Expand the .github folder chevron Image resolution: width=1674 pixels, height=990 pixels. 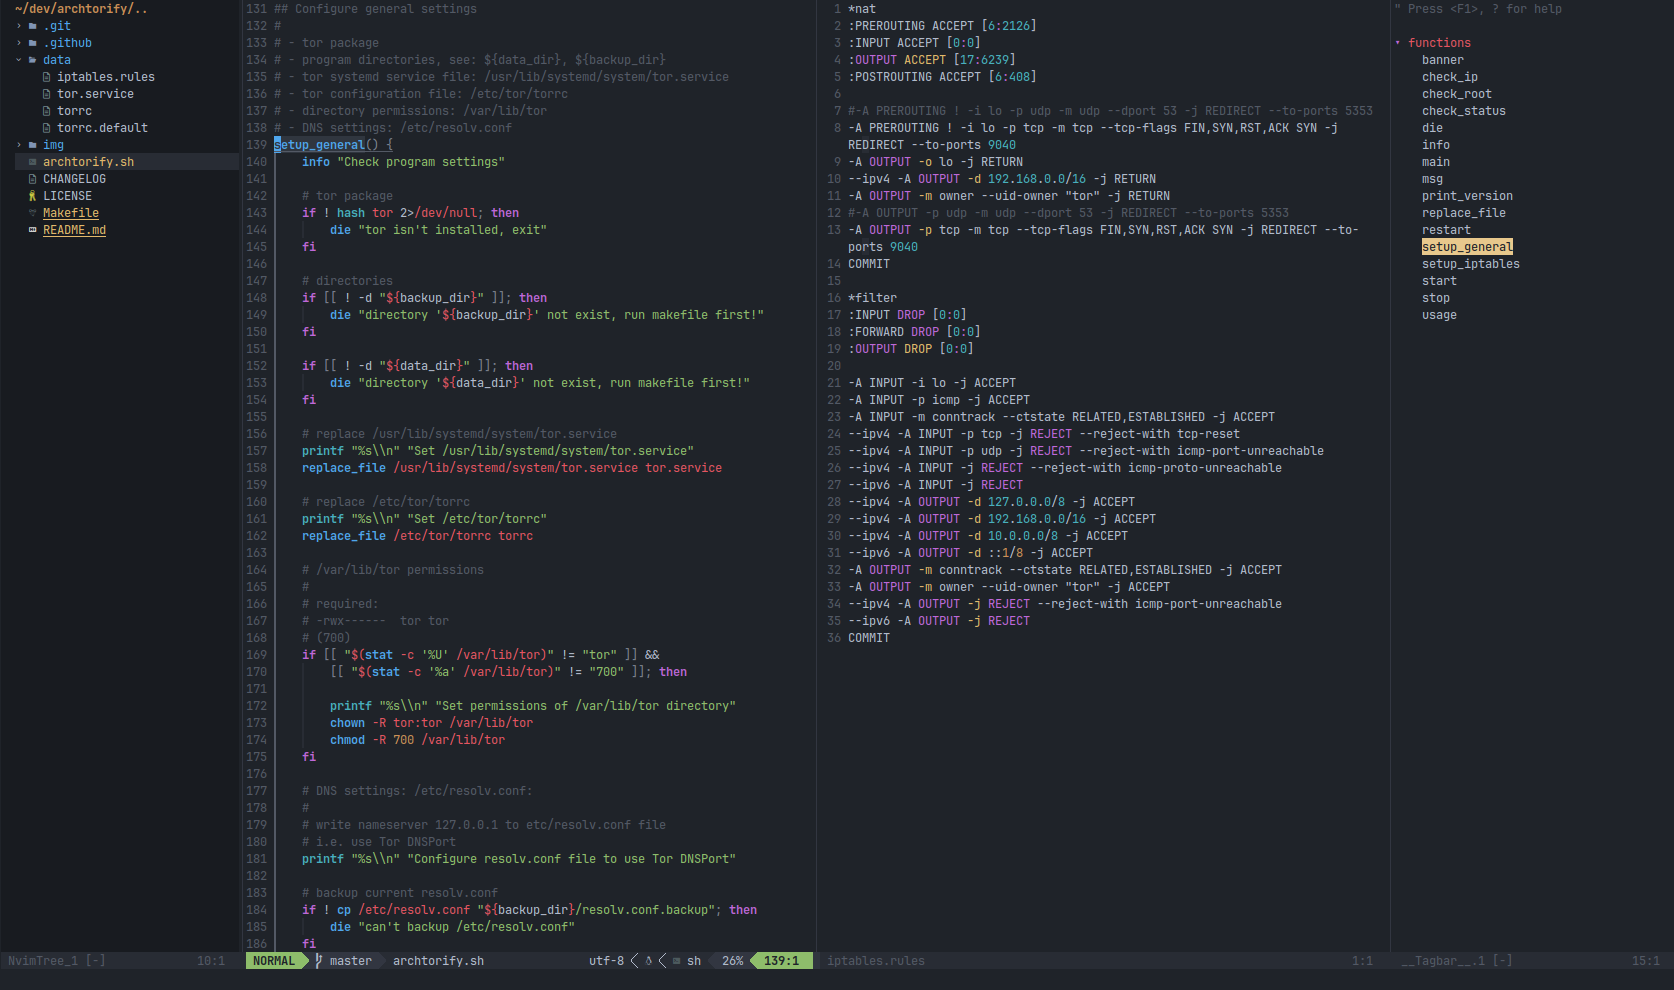pyautogui.click(x=19, y=43)
